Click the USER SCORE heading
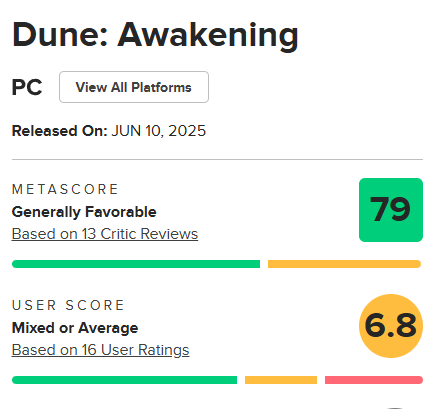 68,305
